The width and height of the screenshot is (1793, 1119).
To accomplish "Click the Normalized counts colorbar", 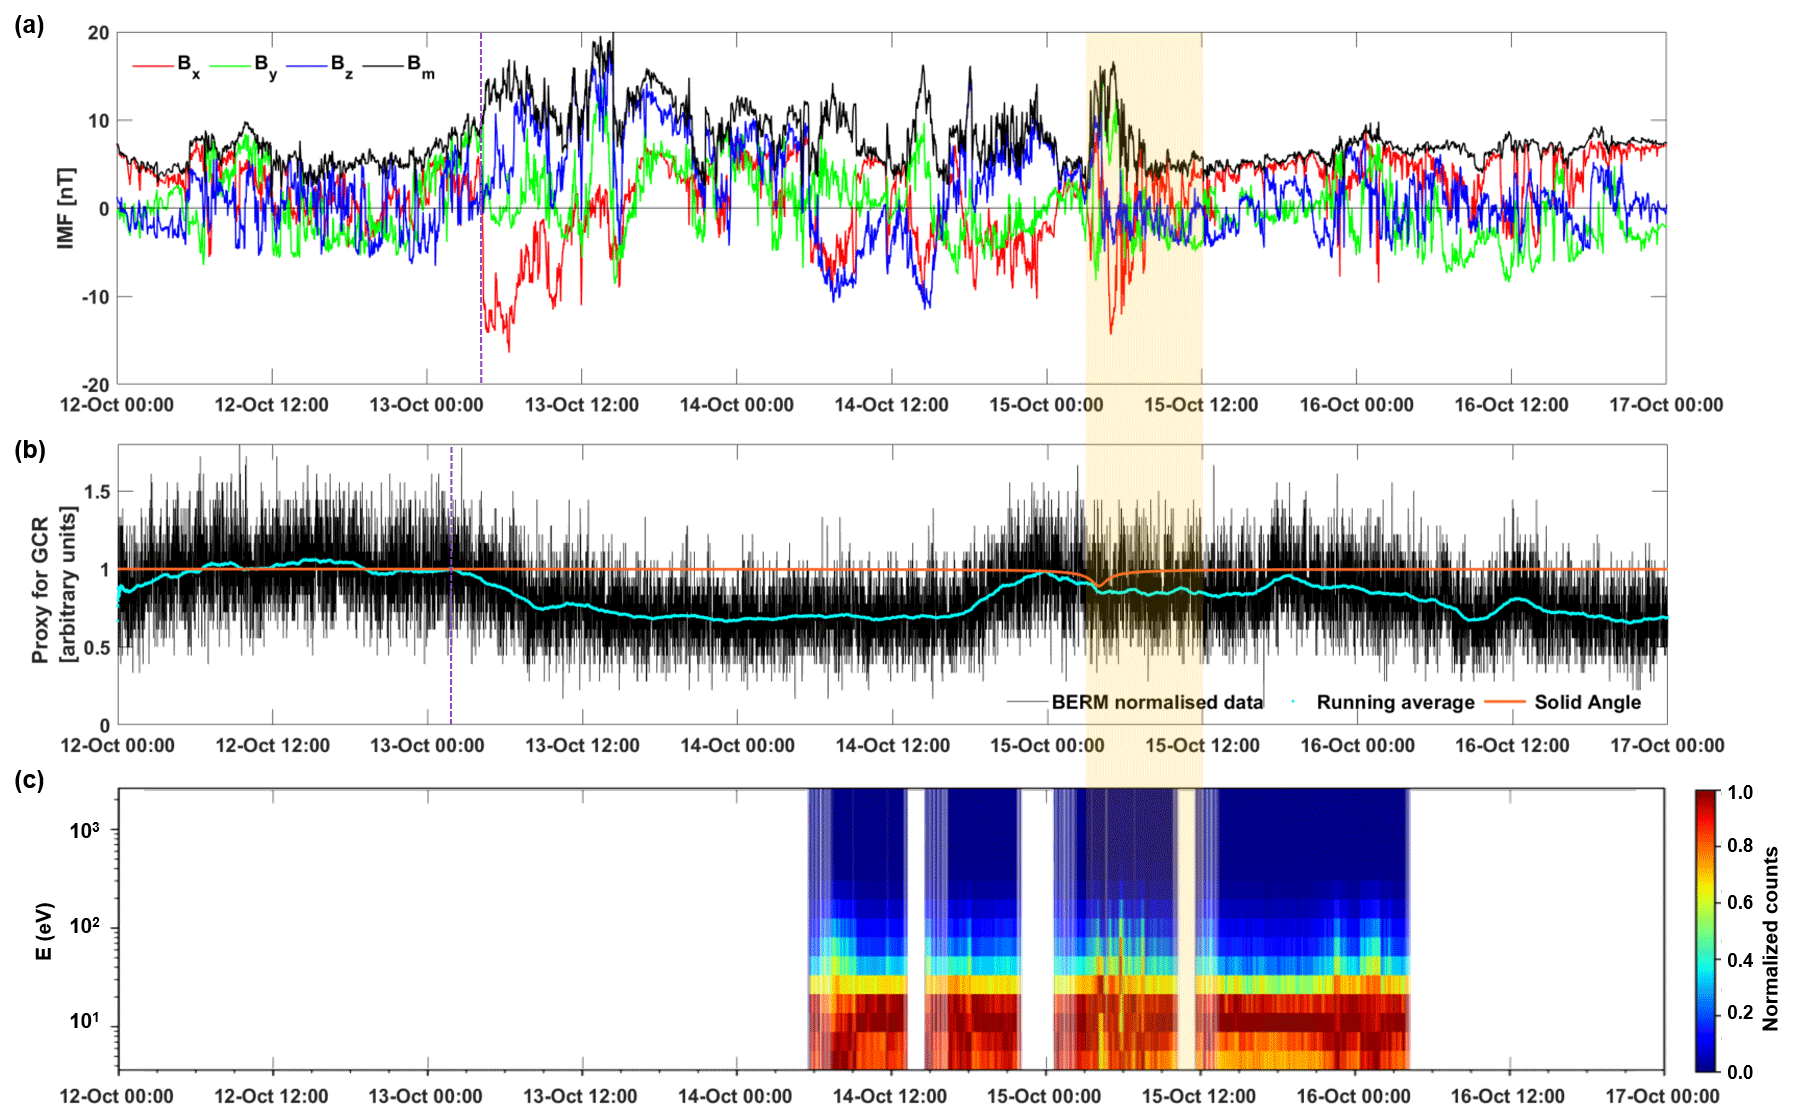I will coord(1705,930).
